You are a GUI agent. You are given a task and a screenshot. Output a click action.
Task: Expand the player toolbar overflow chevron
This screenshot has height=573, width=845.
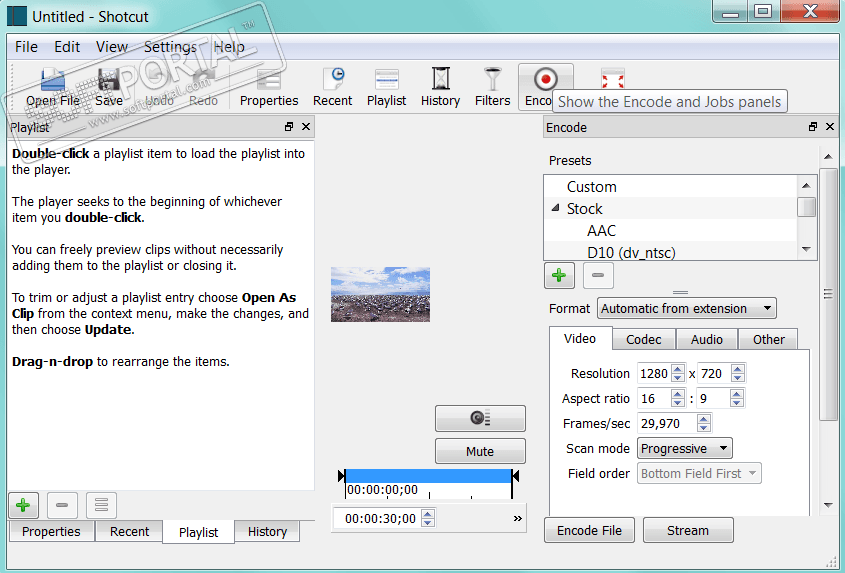click(x=517, y=519)
